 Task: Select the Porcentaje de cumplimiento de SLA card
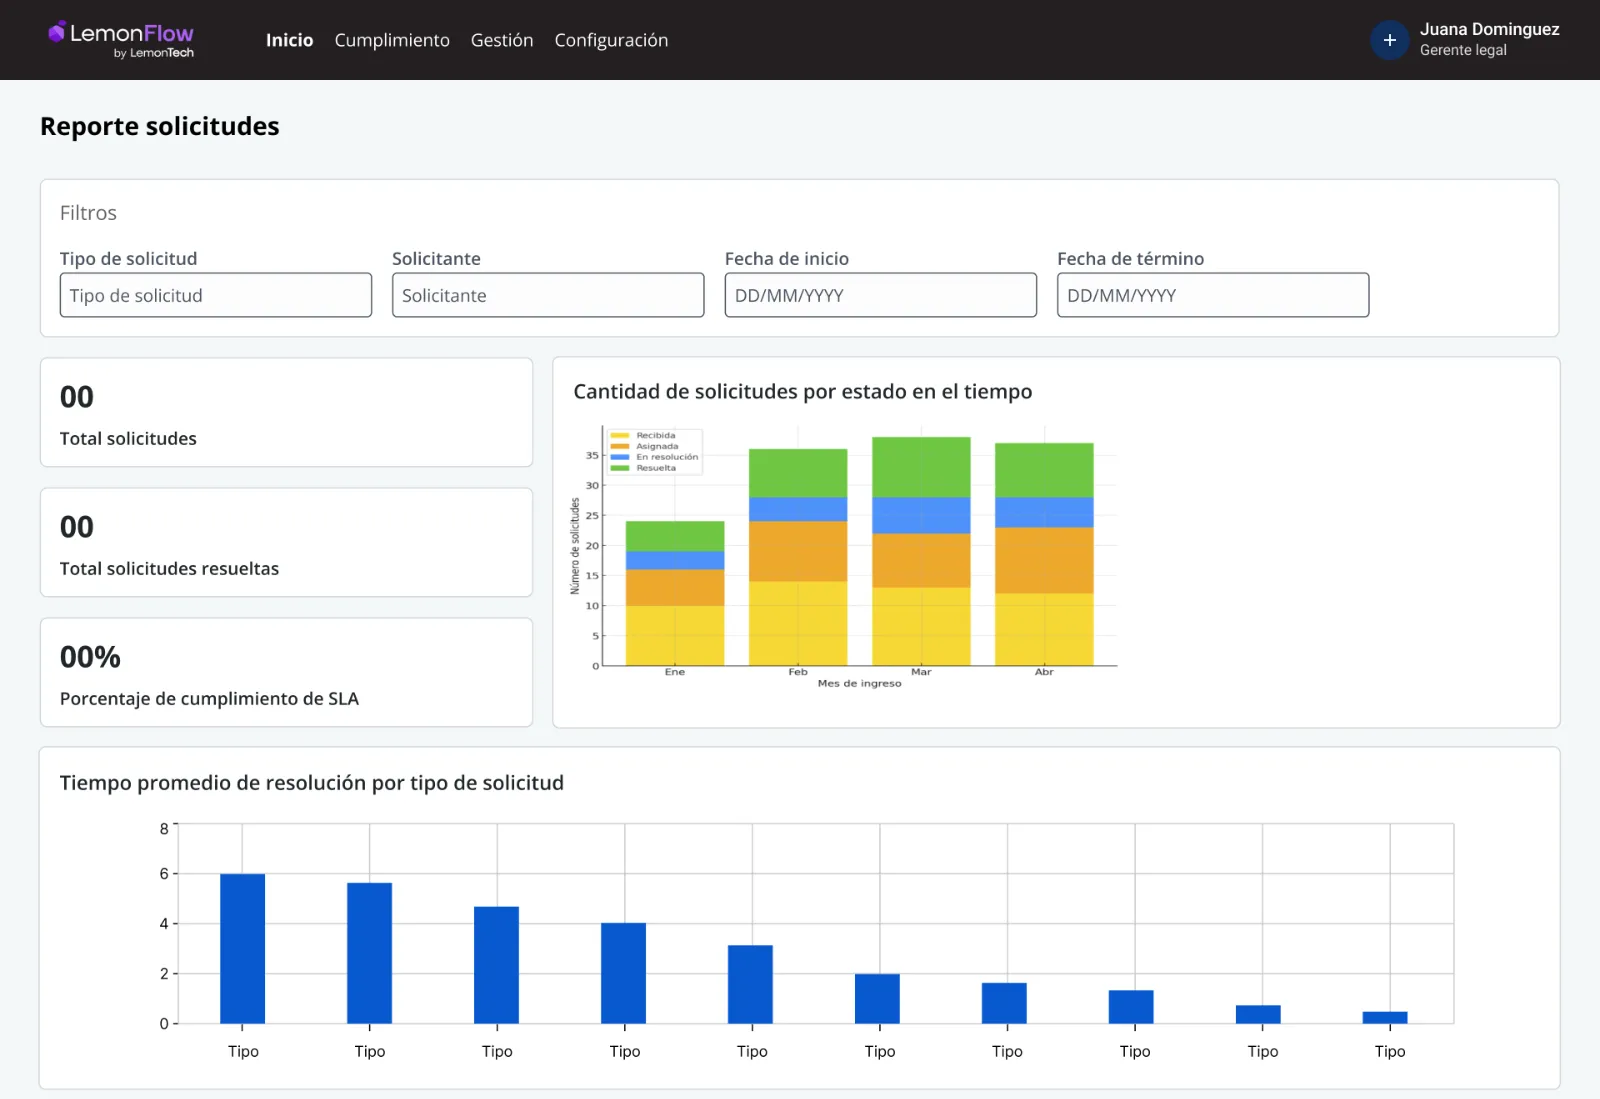click(286, 673)
